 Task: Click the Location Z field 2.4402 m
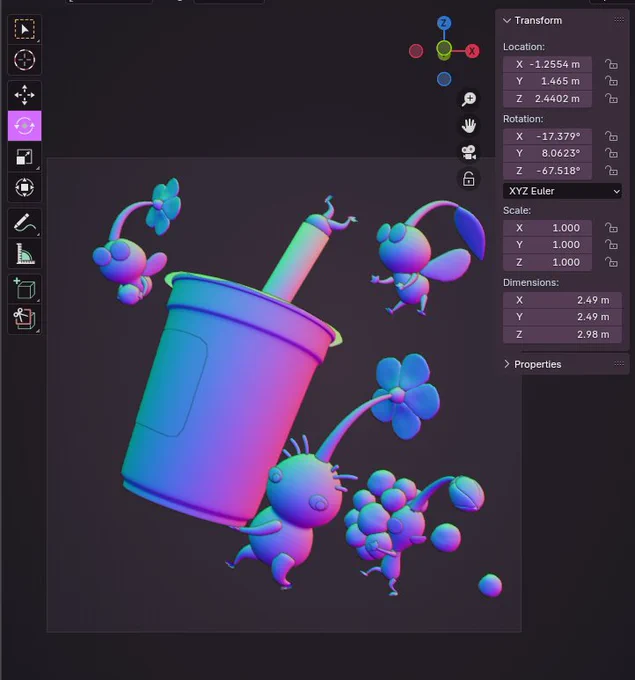pos(547,99)
